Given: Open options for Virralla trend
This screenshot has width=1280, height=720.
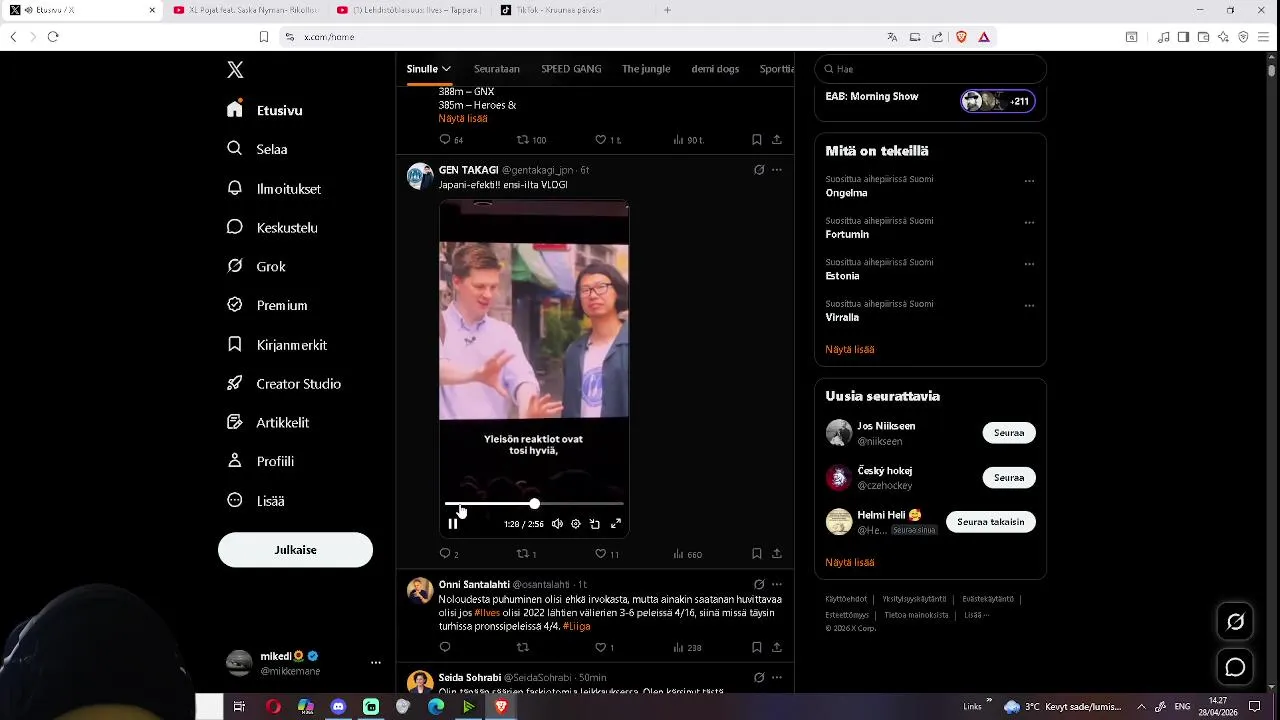Looking at the screenshot, I should coord(1029,306).
